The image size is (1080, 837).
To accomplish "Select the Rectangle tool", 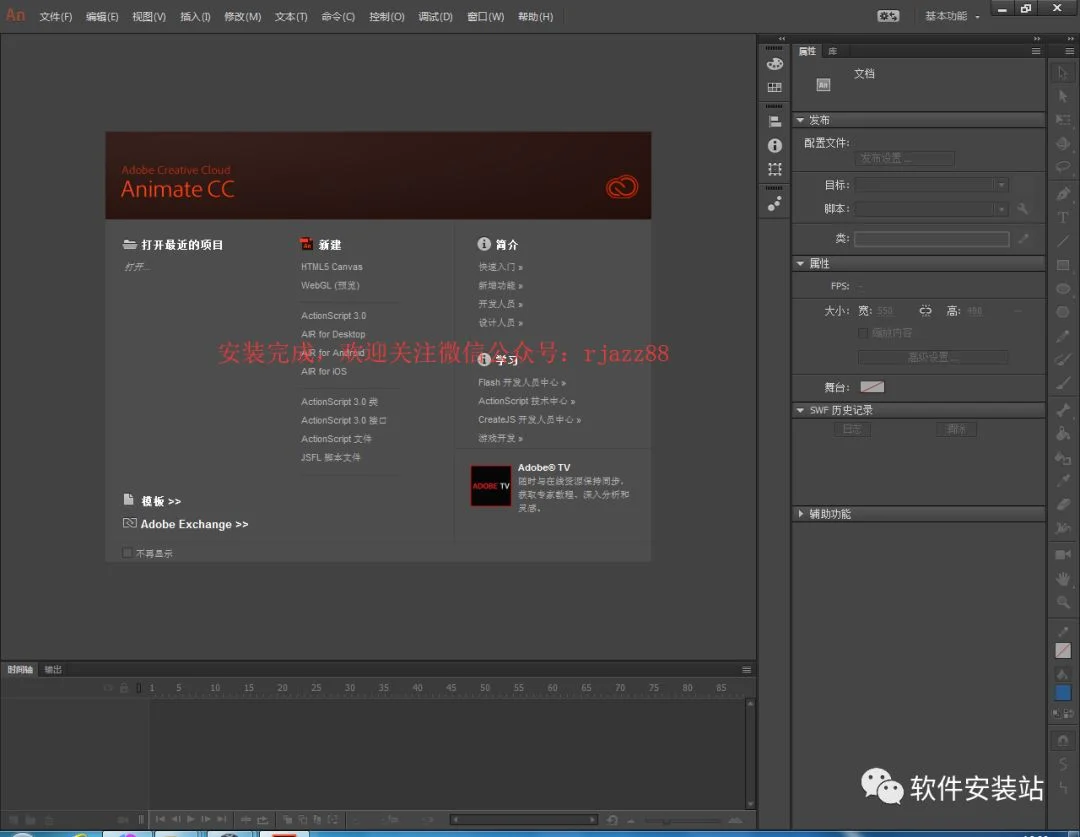I will (x=1063, y=265).
